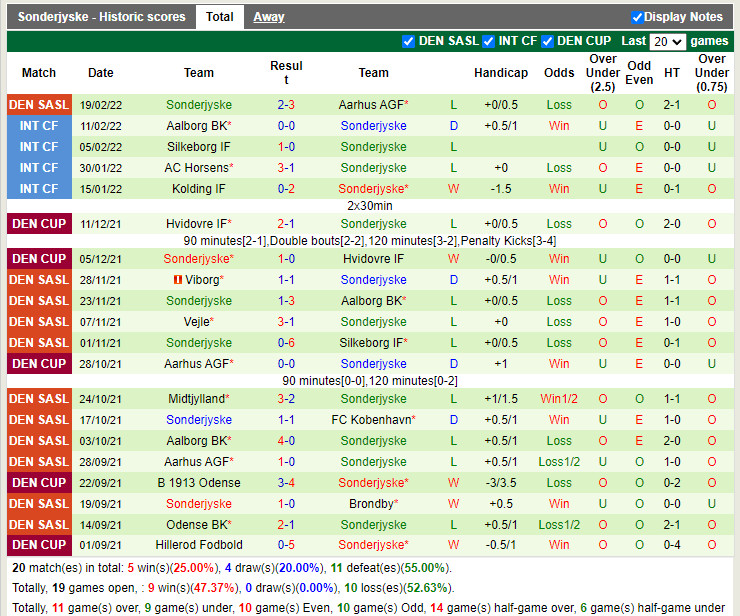The image size is (740, 616).
Task: Open the Last games count dropdown
Action: click(x=667, y=42)
